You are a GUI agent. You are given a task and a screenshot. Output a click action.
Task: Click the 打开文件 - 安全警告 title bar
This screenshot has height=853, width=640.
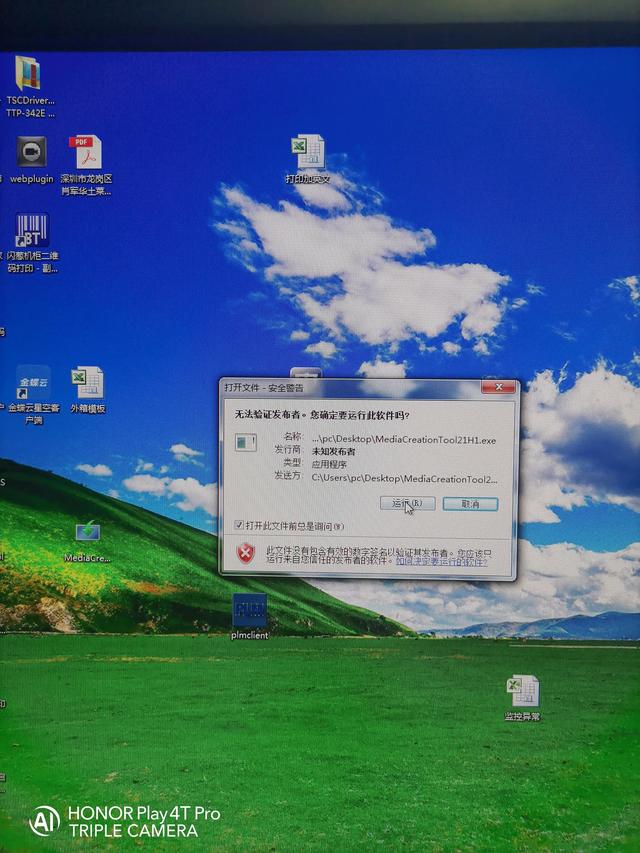(x=351, y=387)
